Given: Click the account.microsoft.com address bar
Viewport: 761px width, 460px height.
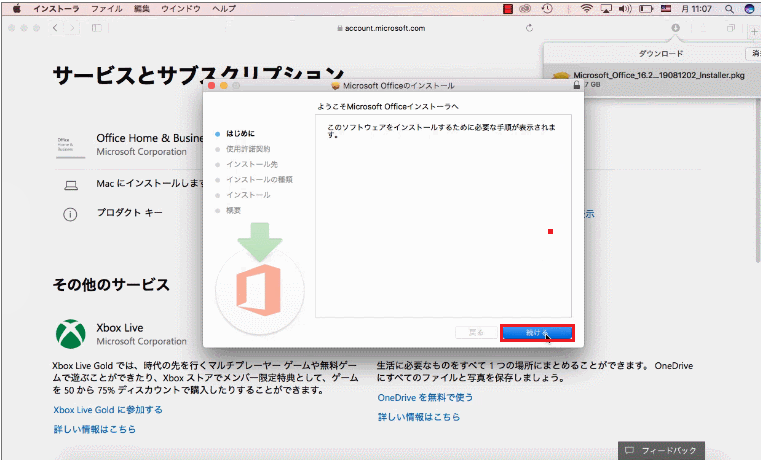Looking at the screenshot, I should [x=380, y=28].
